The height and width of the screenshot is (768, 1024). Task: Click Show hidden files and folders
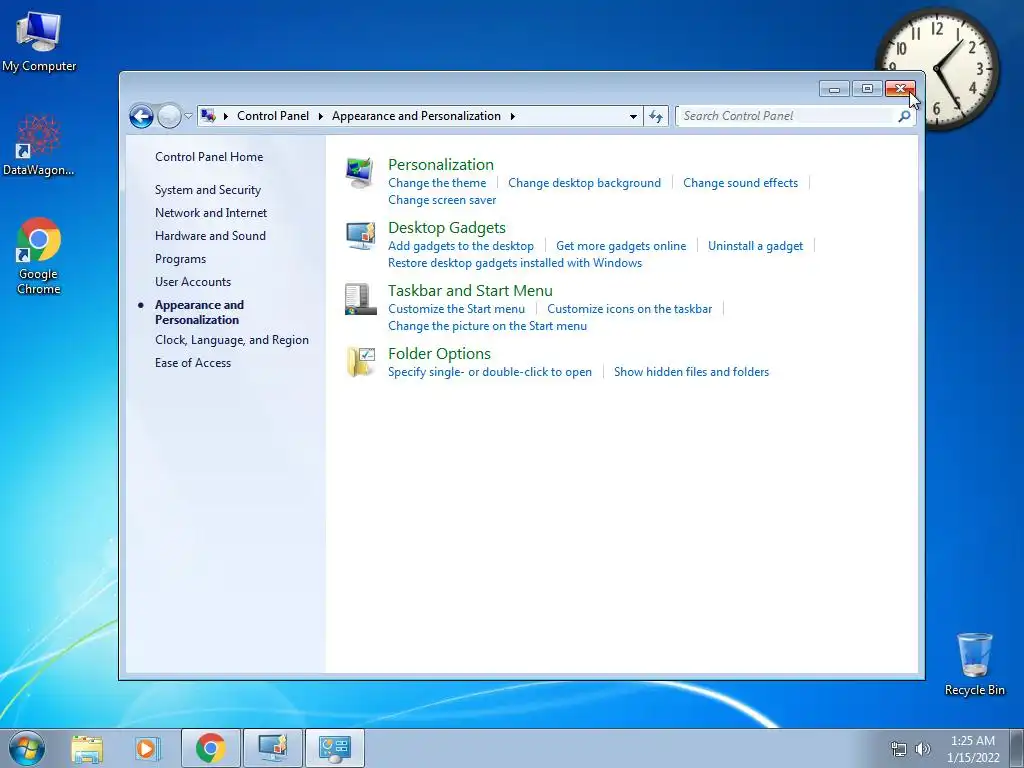692,372
